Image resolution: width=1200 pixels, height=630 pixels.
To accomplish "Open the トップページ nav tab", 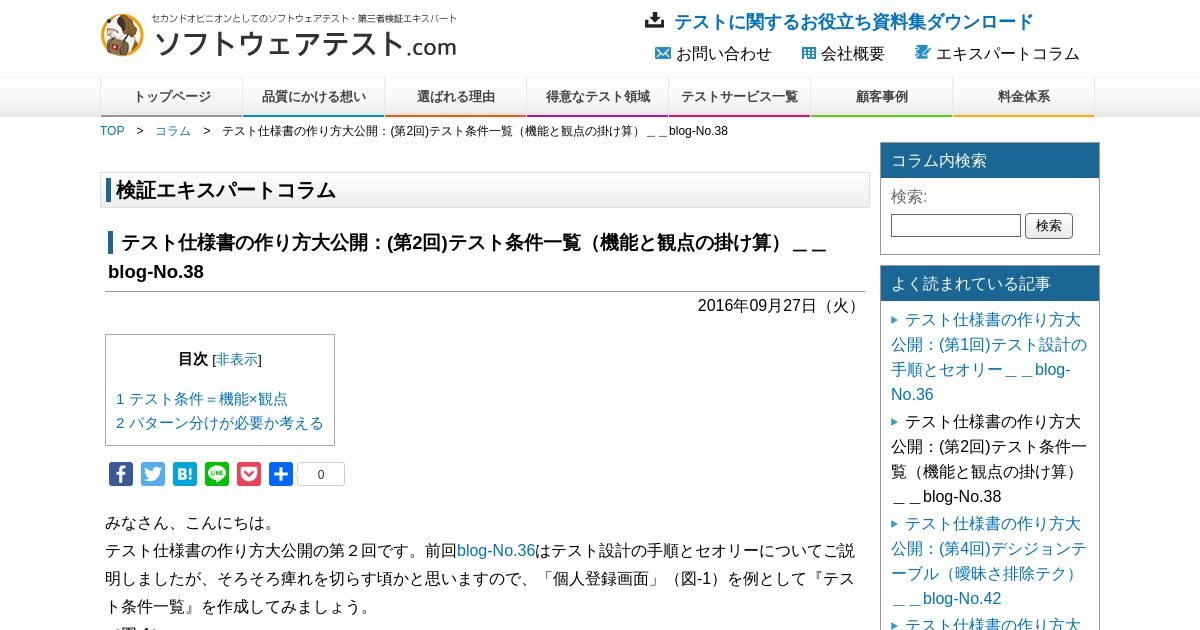I will click(172, 97).
